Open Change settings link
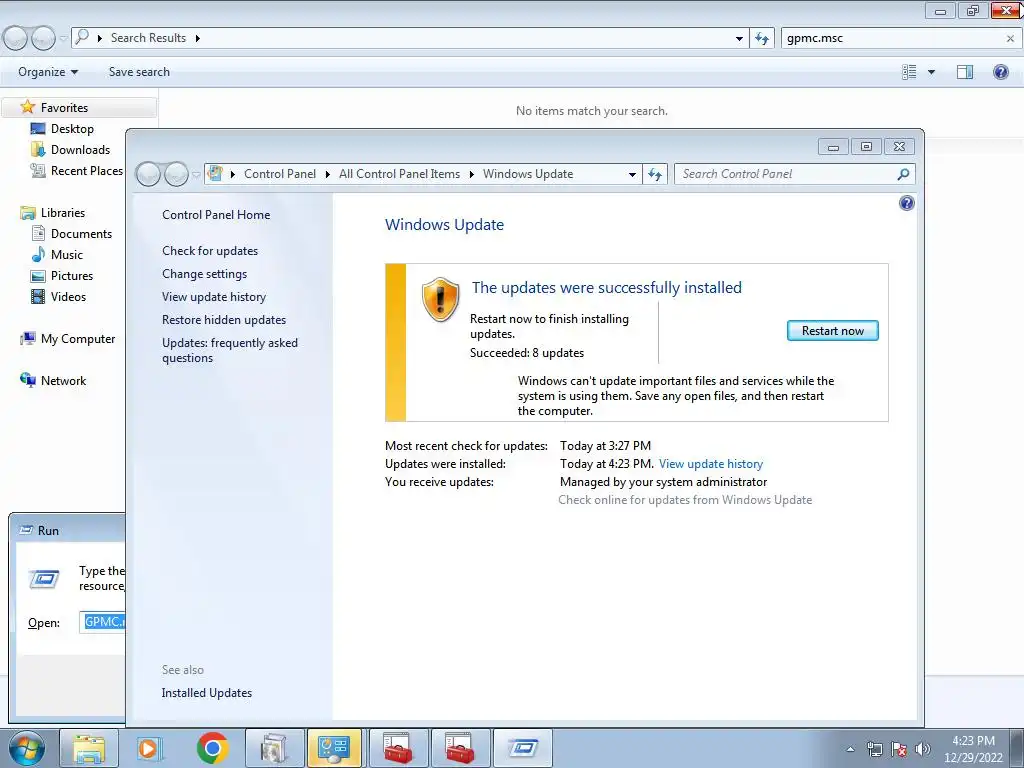Screen dimensions: 1024x768 [x=204, y=274]
